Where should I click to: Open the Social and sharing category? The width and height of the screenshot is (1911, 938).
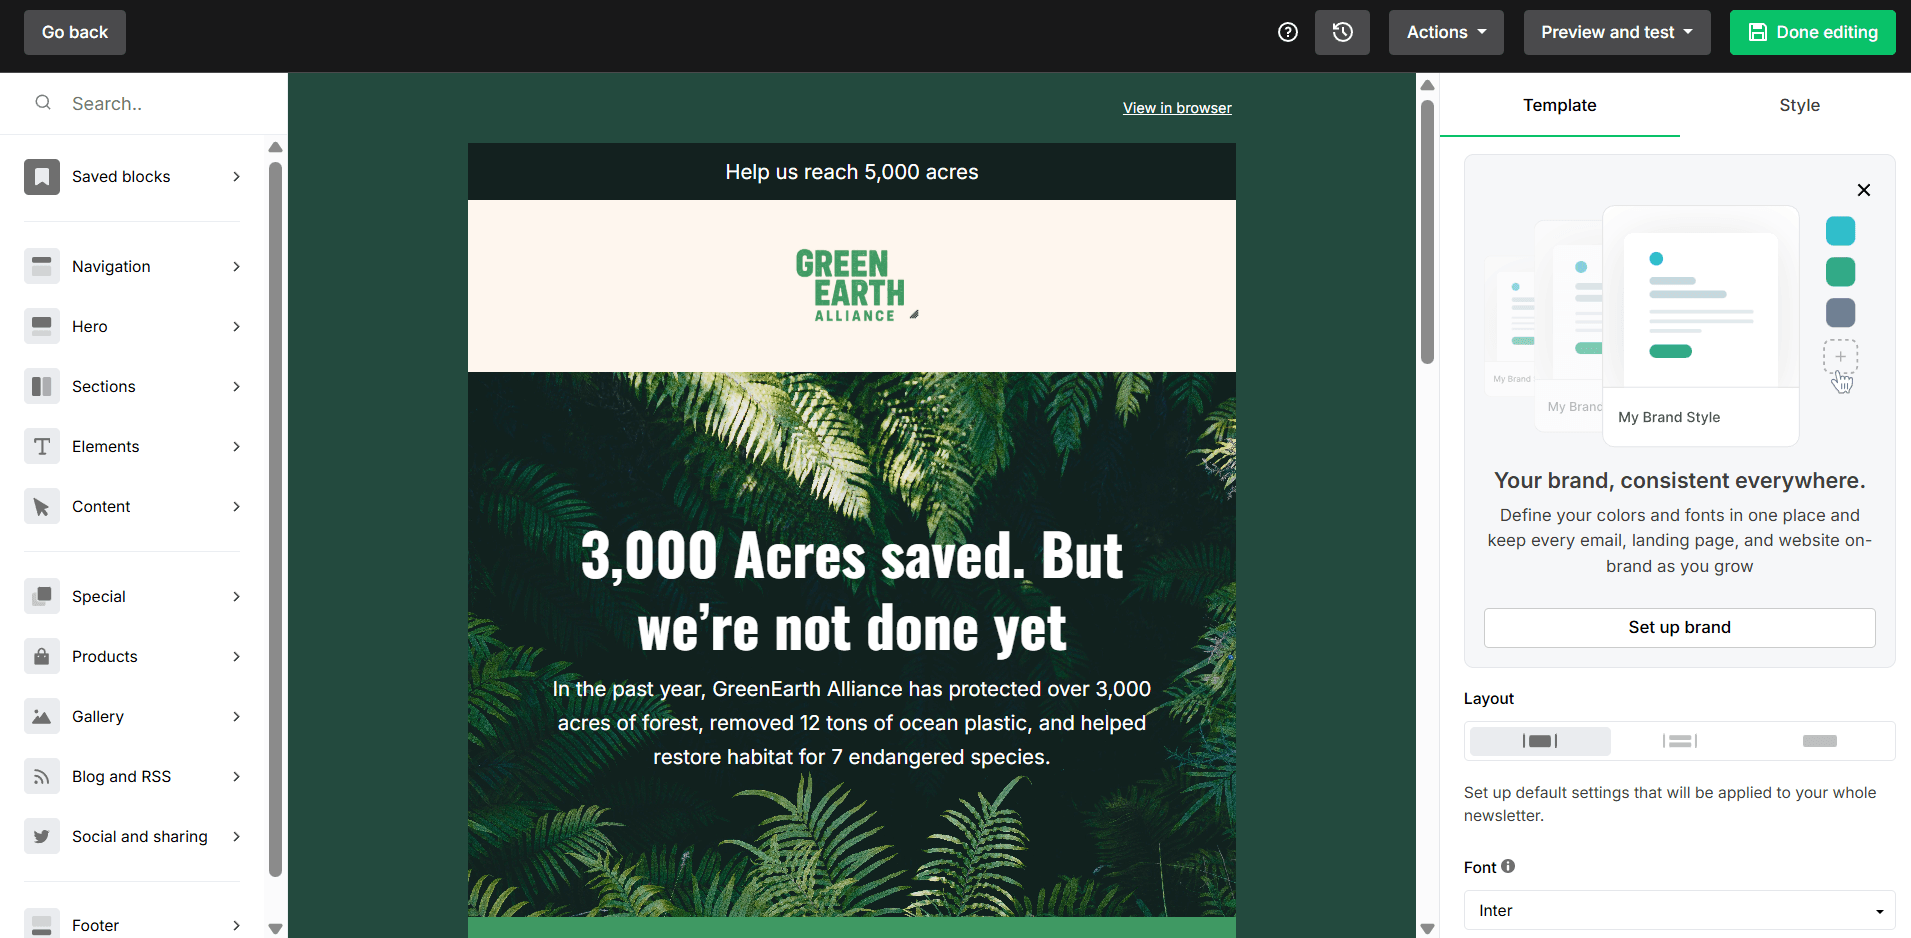pyautogui.click(x=134, y=837)
